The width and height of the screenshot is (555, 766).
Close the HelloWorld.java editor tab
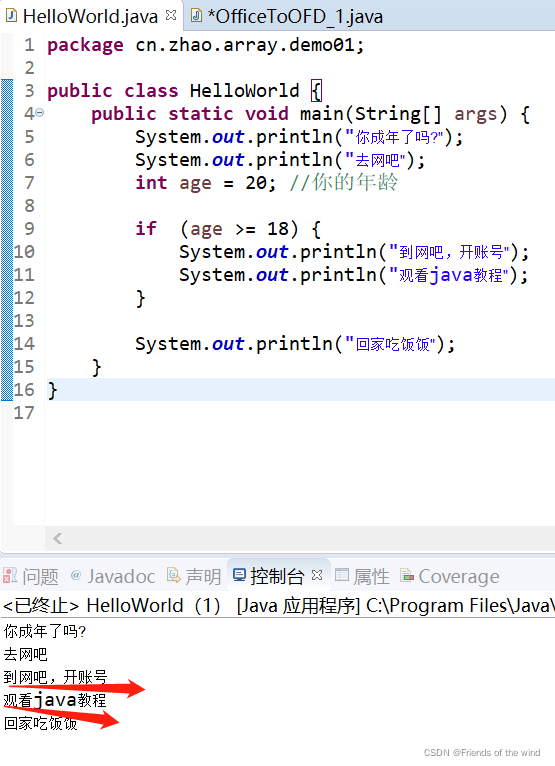point(171,15)
